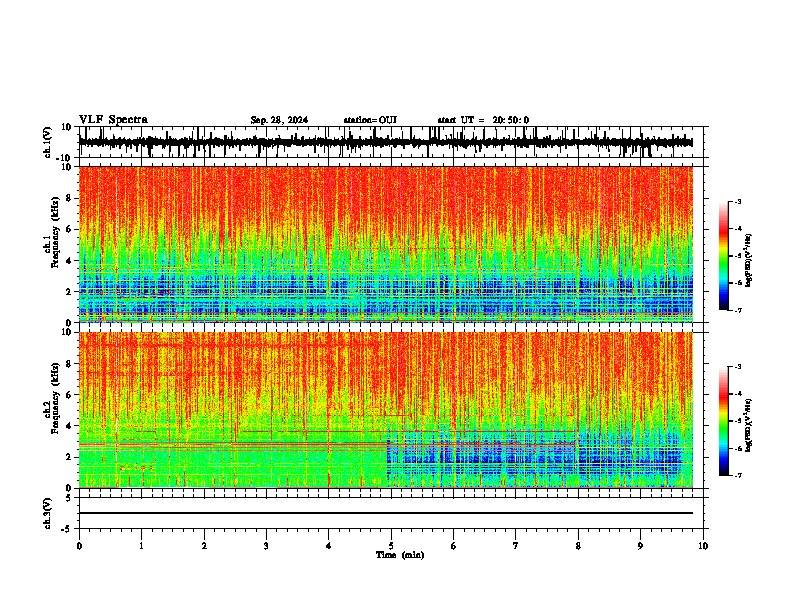Click the ch.2 spectrogram color scale bar
Viewport: 792px width, 612px height.
(724, 421)
